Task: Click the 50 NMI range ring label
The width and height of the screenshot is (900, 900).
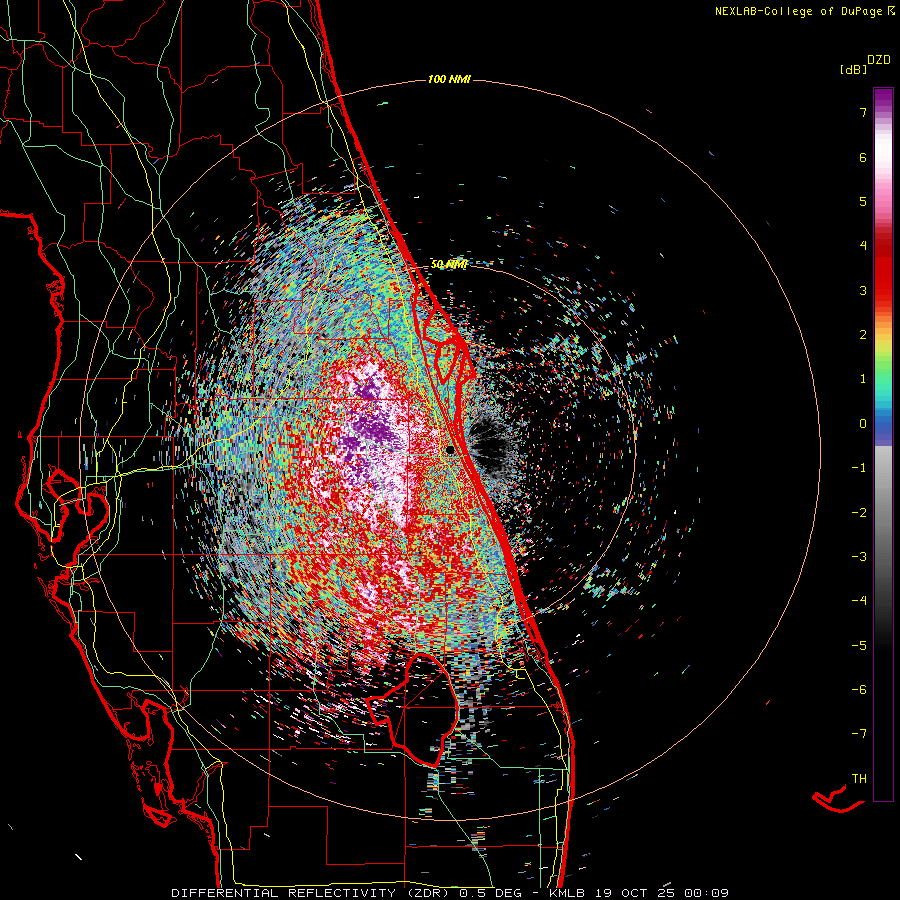Action: 449,264
